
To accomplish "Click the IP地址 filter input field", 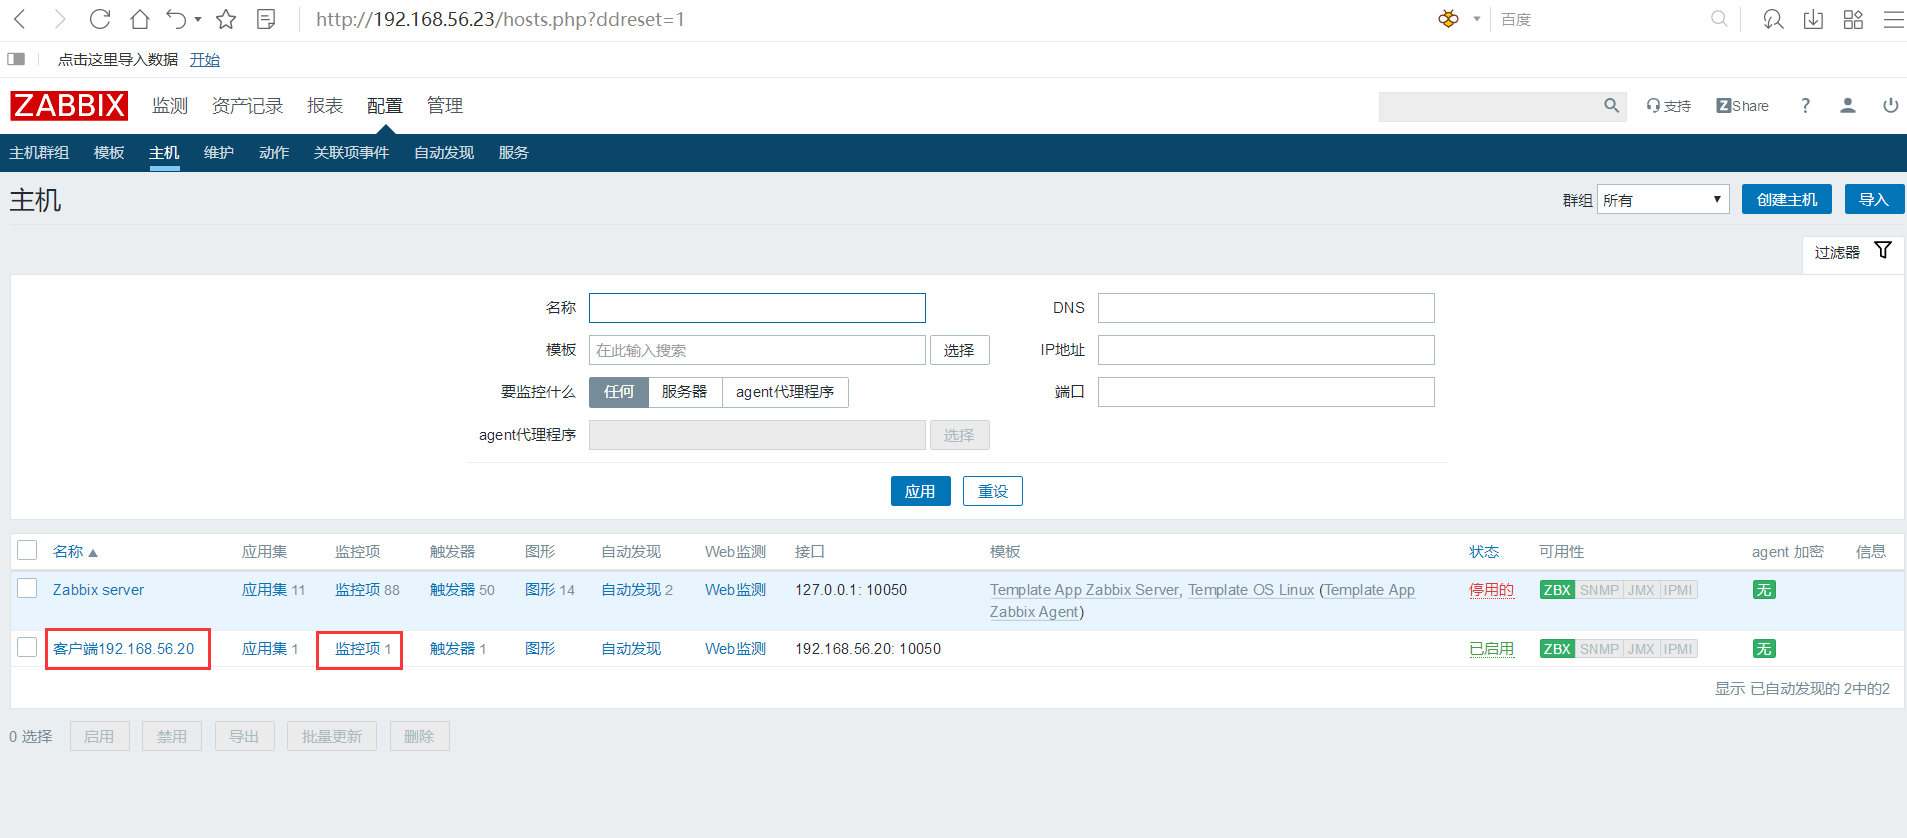I will (x=1266, y=350).
